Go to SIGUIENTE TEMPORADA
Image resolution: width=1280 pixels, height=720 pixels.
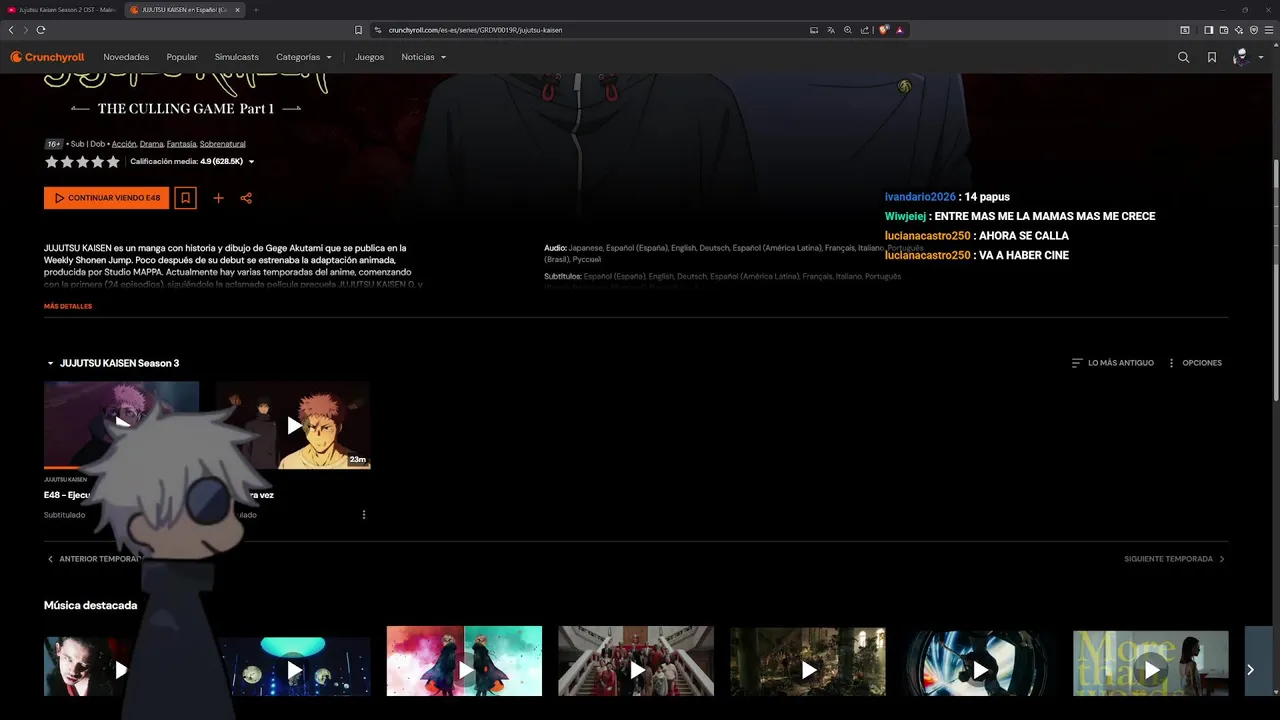coord(1174,559)
